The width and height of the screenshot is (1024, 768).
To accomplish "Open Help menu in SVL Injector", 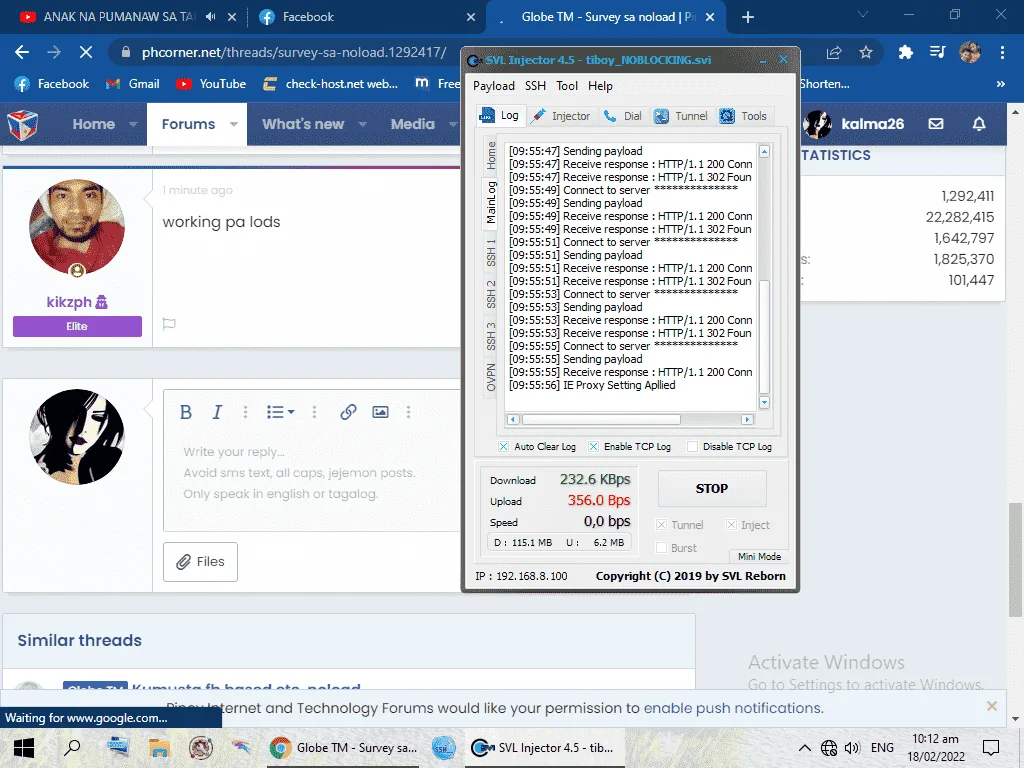I will click(600, 86).
